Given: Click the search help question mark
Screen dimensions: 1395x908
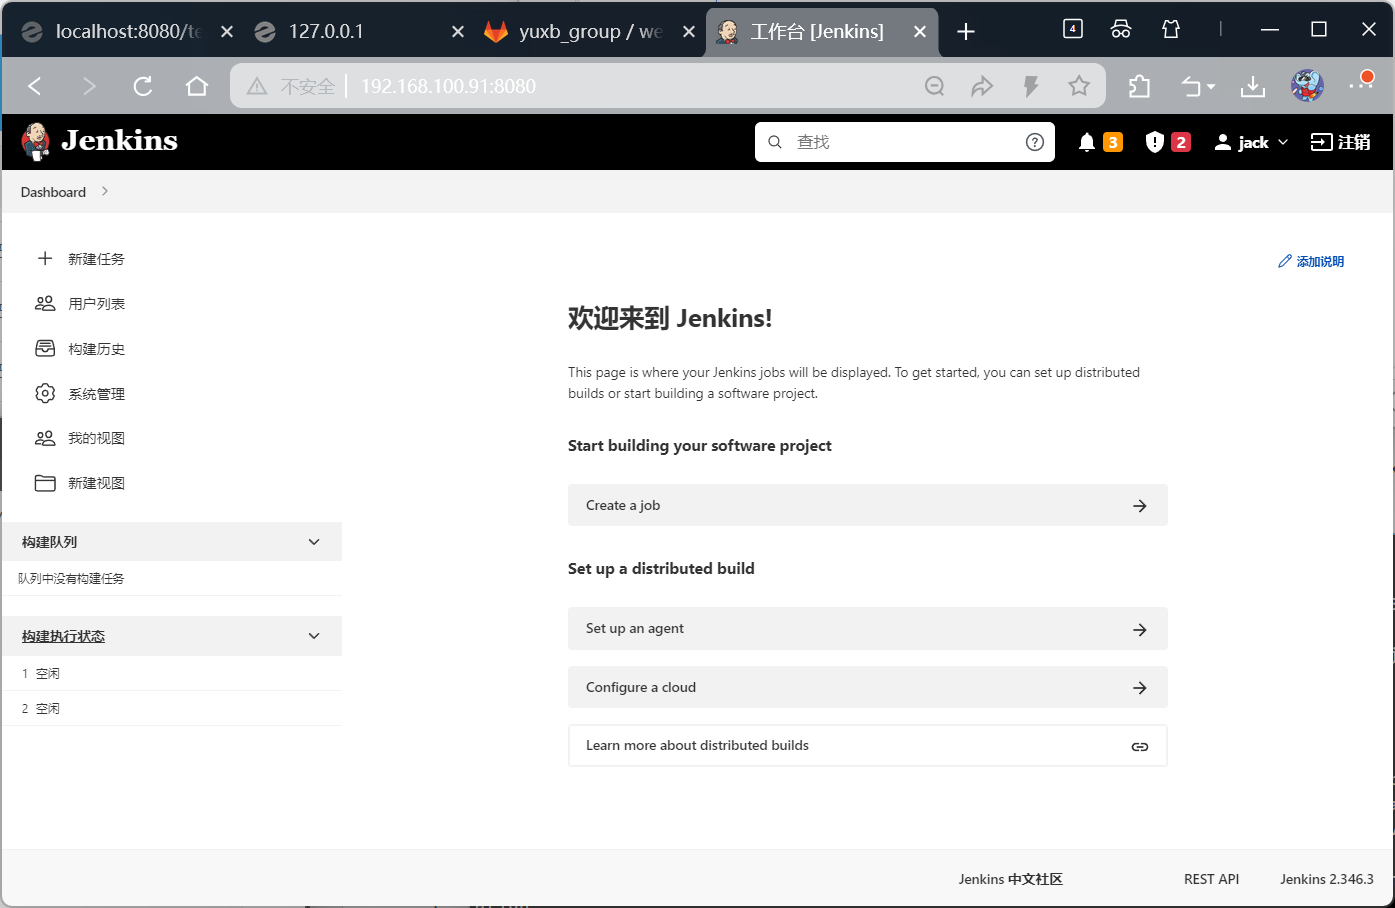Looking at the screenshot, I should 1035,142.
